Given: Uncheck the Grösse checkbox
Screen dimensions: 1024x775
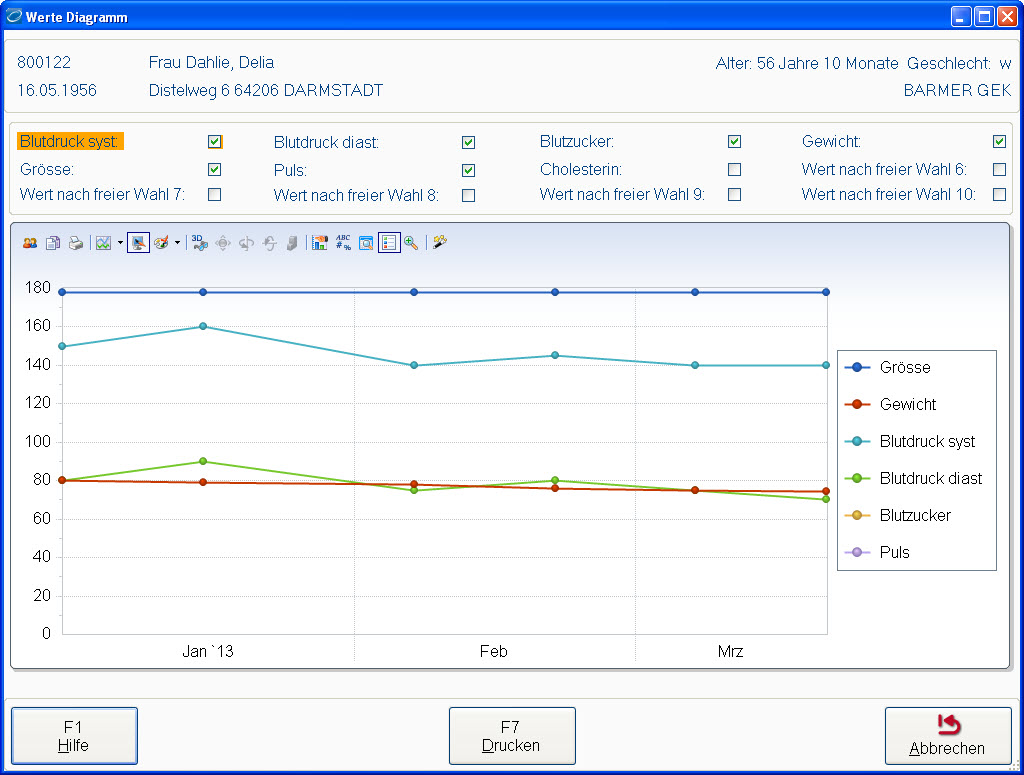Looking at the screenshot, I should click(x=214, y=170).
